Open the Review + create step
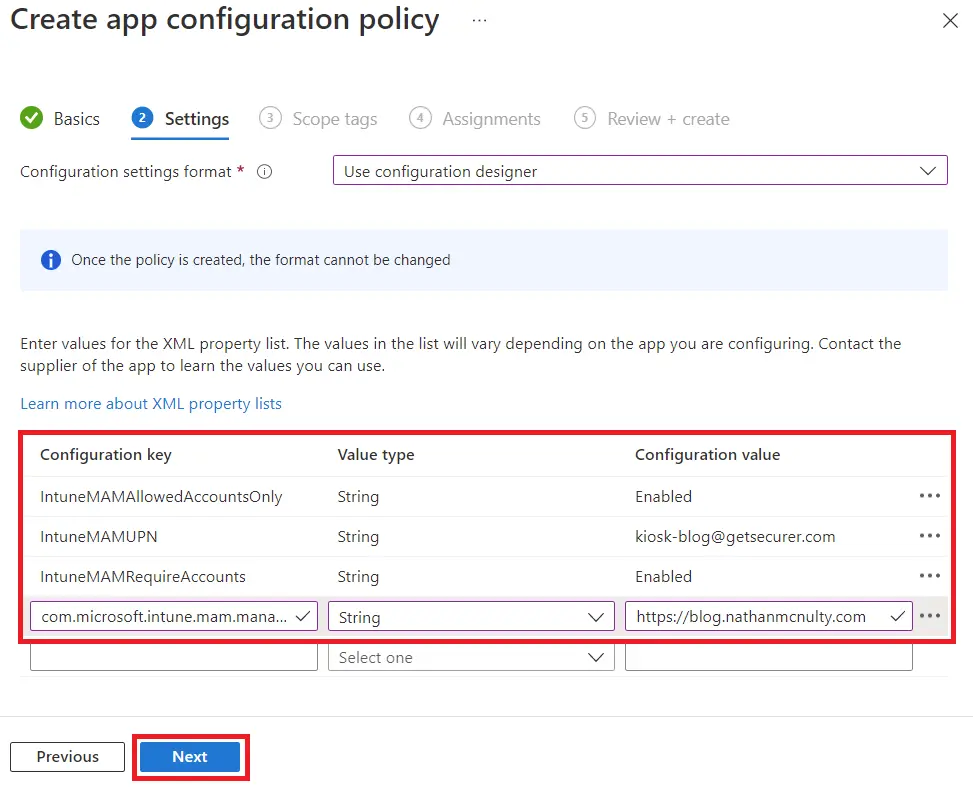Viewport: 973px width, 787px height. point(652,119)
